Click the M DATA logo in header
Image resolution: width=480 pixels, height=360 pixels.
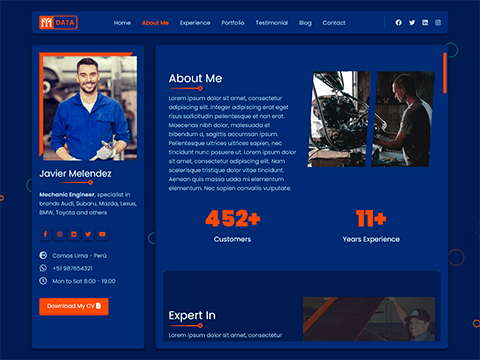58,23
